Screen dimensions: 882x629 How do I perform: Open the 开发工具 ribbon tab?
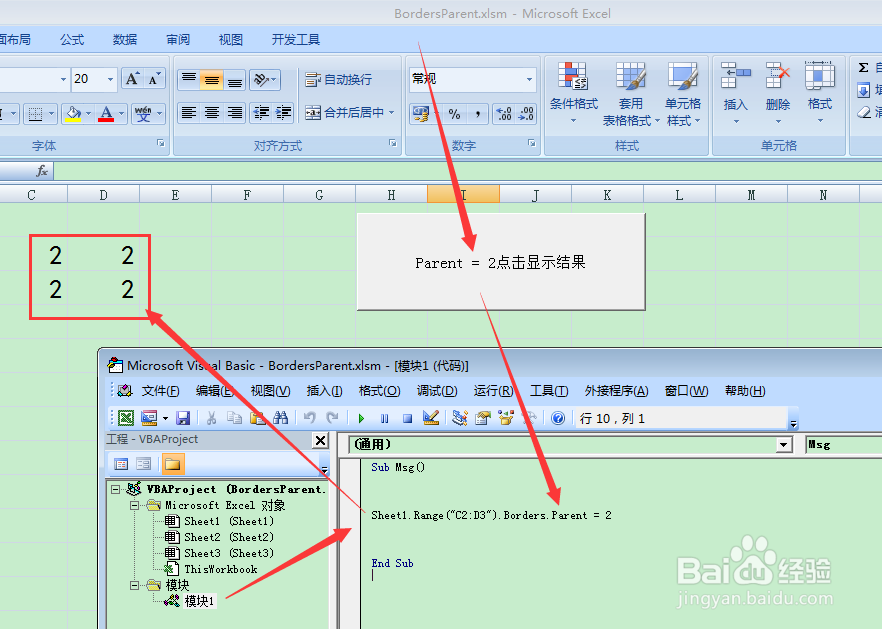coord(296,40)
